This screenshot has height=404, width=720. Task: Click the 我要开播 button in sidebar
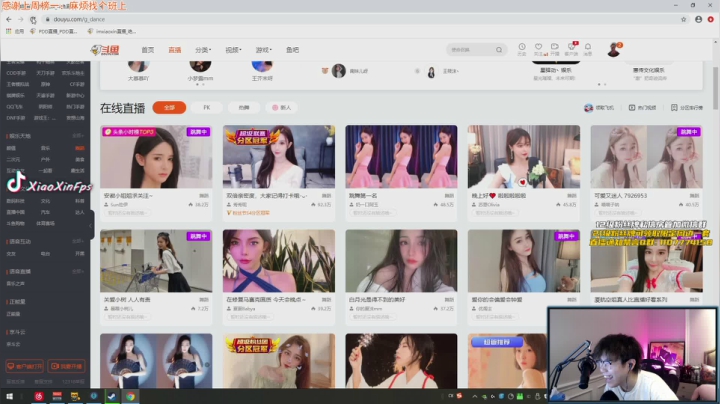click(x=67, y=366)
